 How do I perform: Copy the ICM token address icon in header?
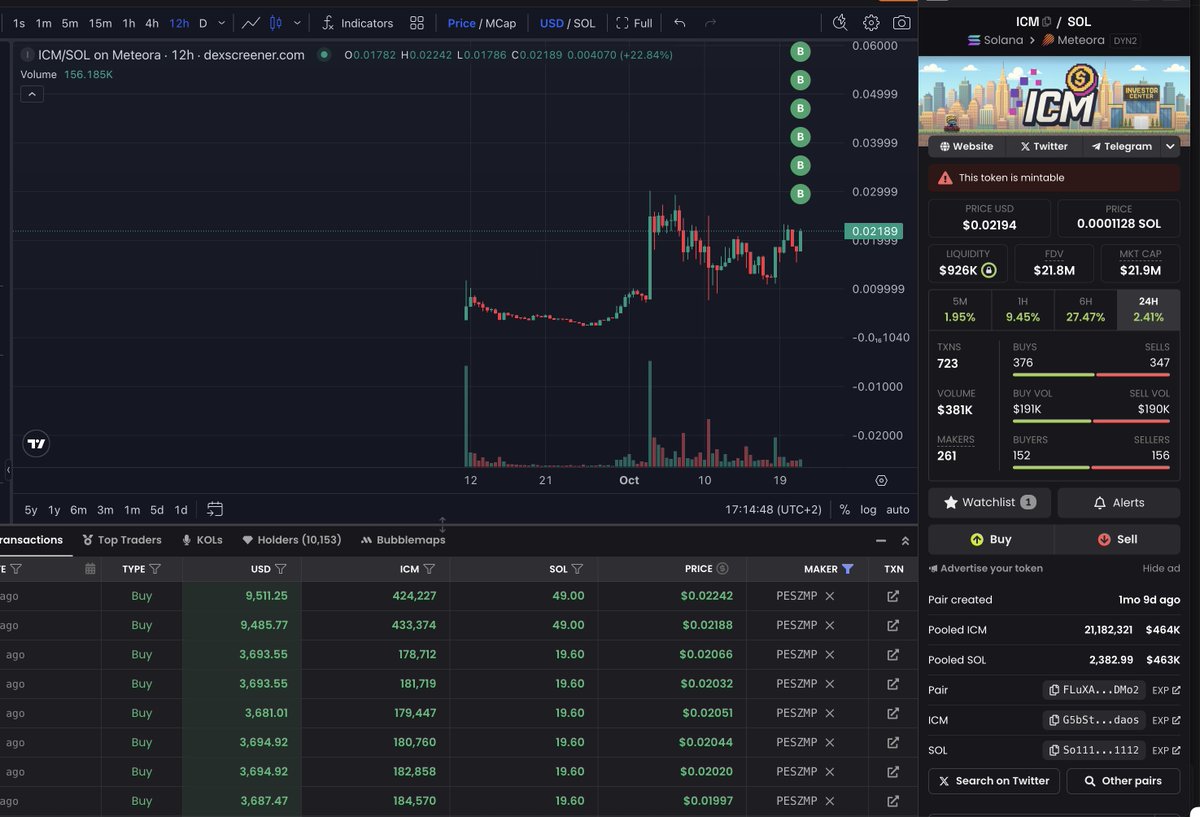tap(1046, 21)
